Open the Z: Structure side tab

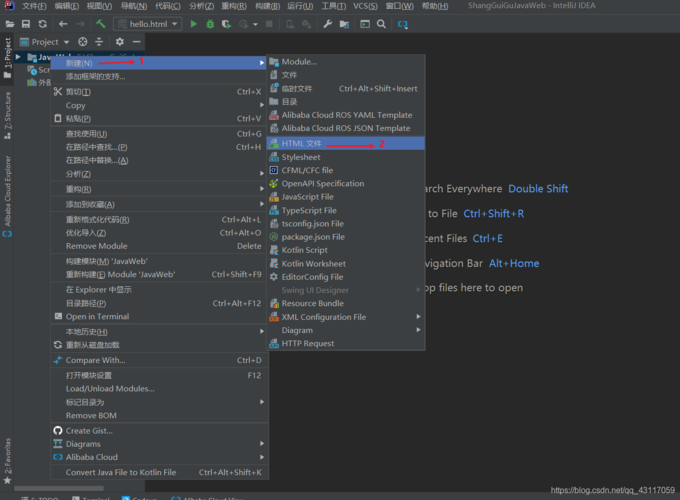coord(7,115)
